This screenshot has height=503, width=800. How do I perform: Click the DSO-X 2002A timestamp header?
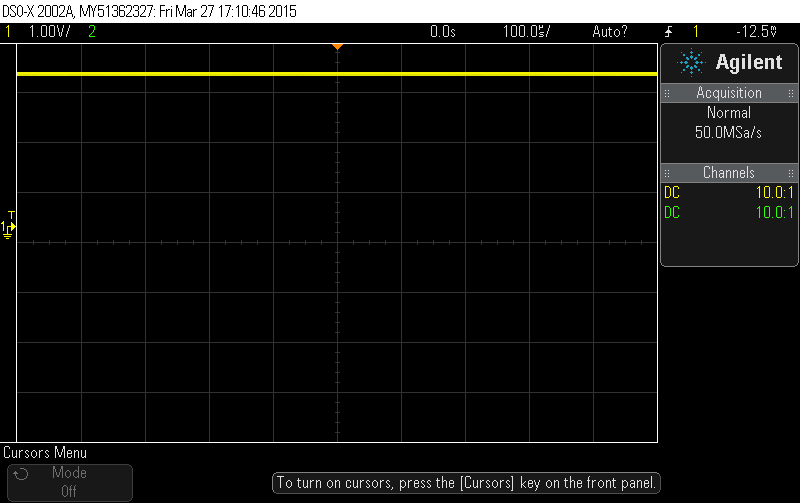pyautogui.click(x=149, y=11)
